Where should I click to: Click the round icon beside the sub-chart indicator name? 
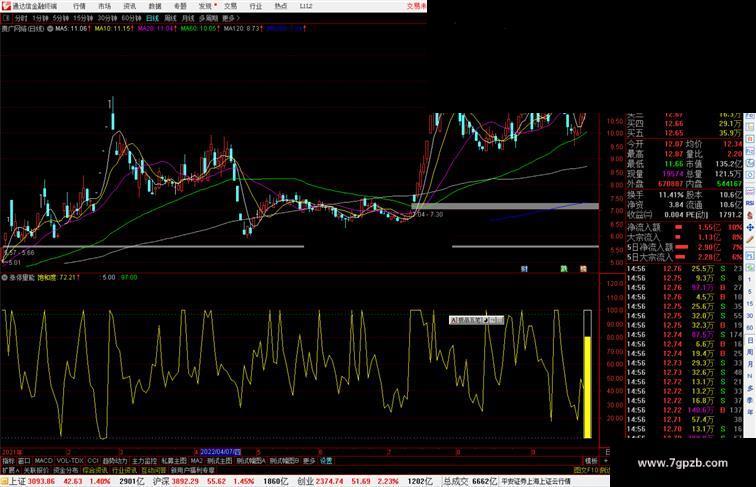point(4,278)
